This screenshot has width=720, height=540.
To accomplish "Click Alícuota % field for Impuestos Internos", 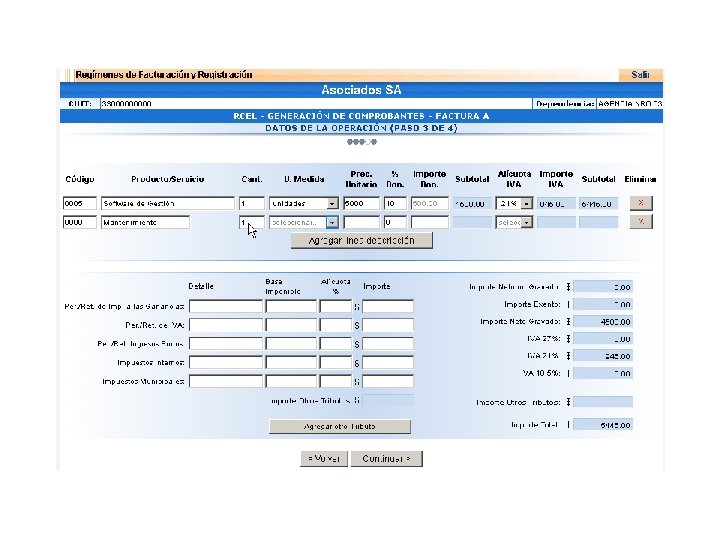I will pos(336,362).
